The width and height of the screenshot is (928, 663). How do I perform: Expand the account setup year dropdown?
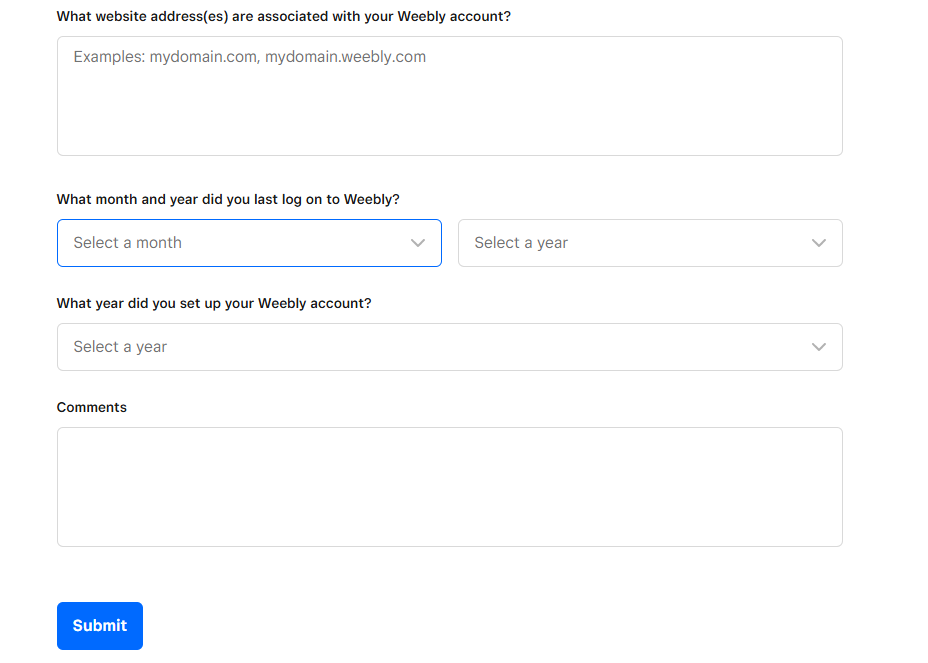[x=450, y=347]
